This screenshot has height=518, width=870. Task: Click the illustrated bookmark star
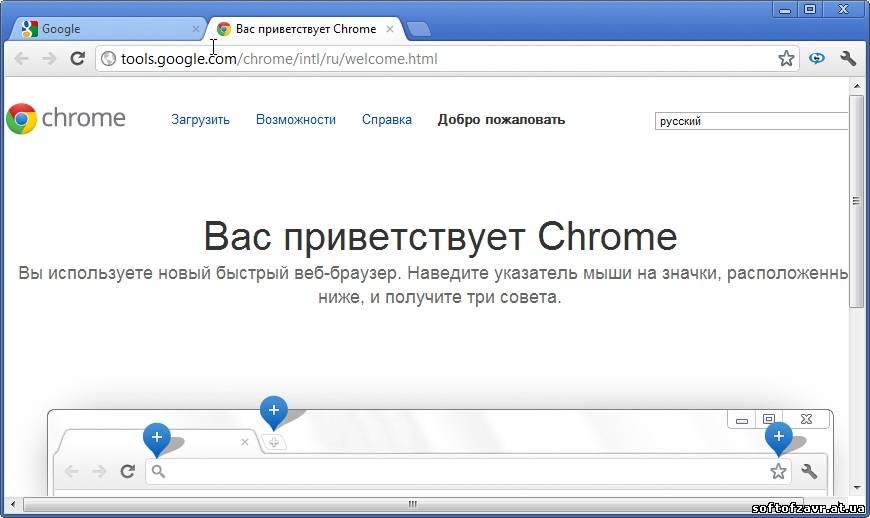tap(778, 471)
